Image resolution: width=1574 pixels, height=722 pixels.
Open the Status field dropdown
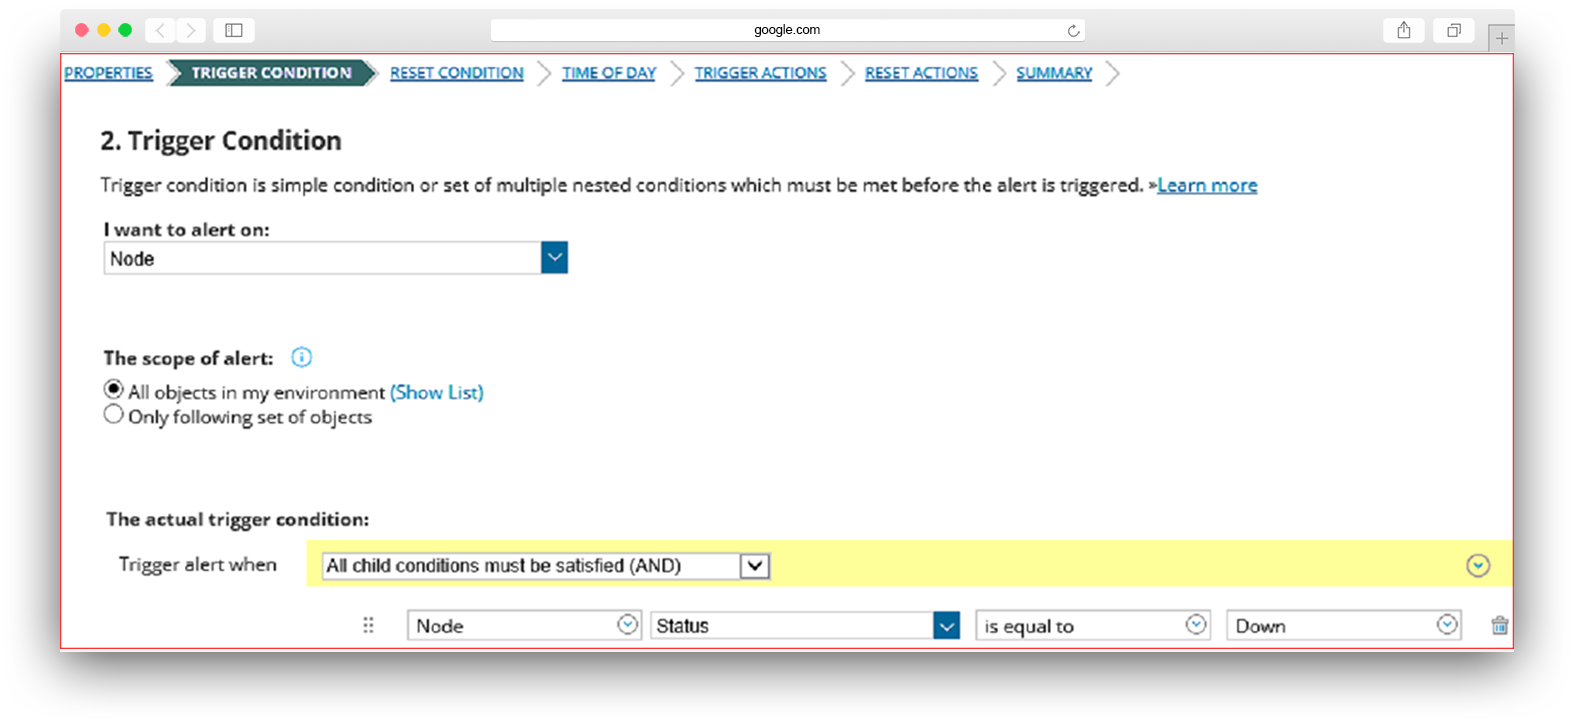coord(805,625)
